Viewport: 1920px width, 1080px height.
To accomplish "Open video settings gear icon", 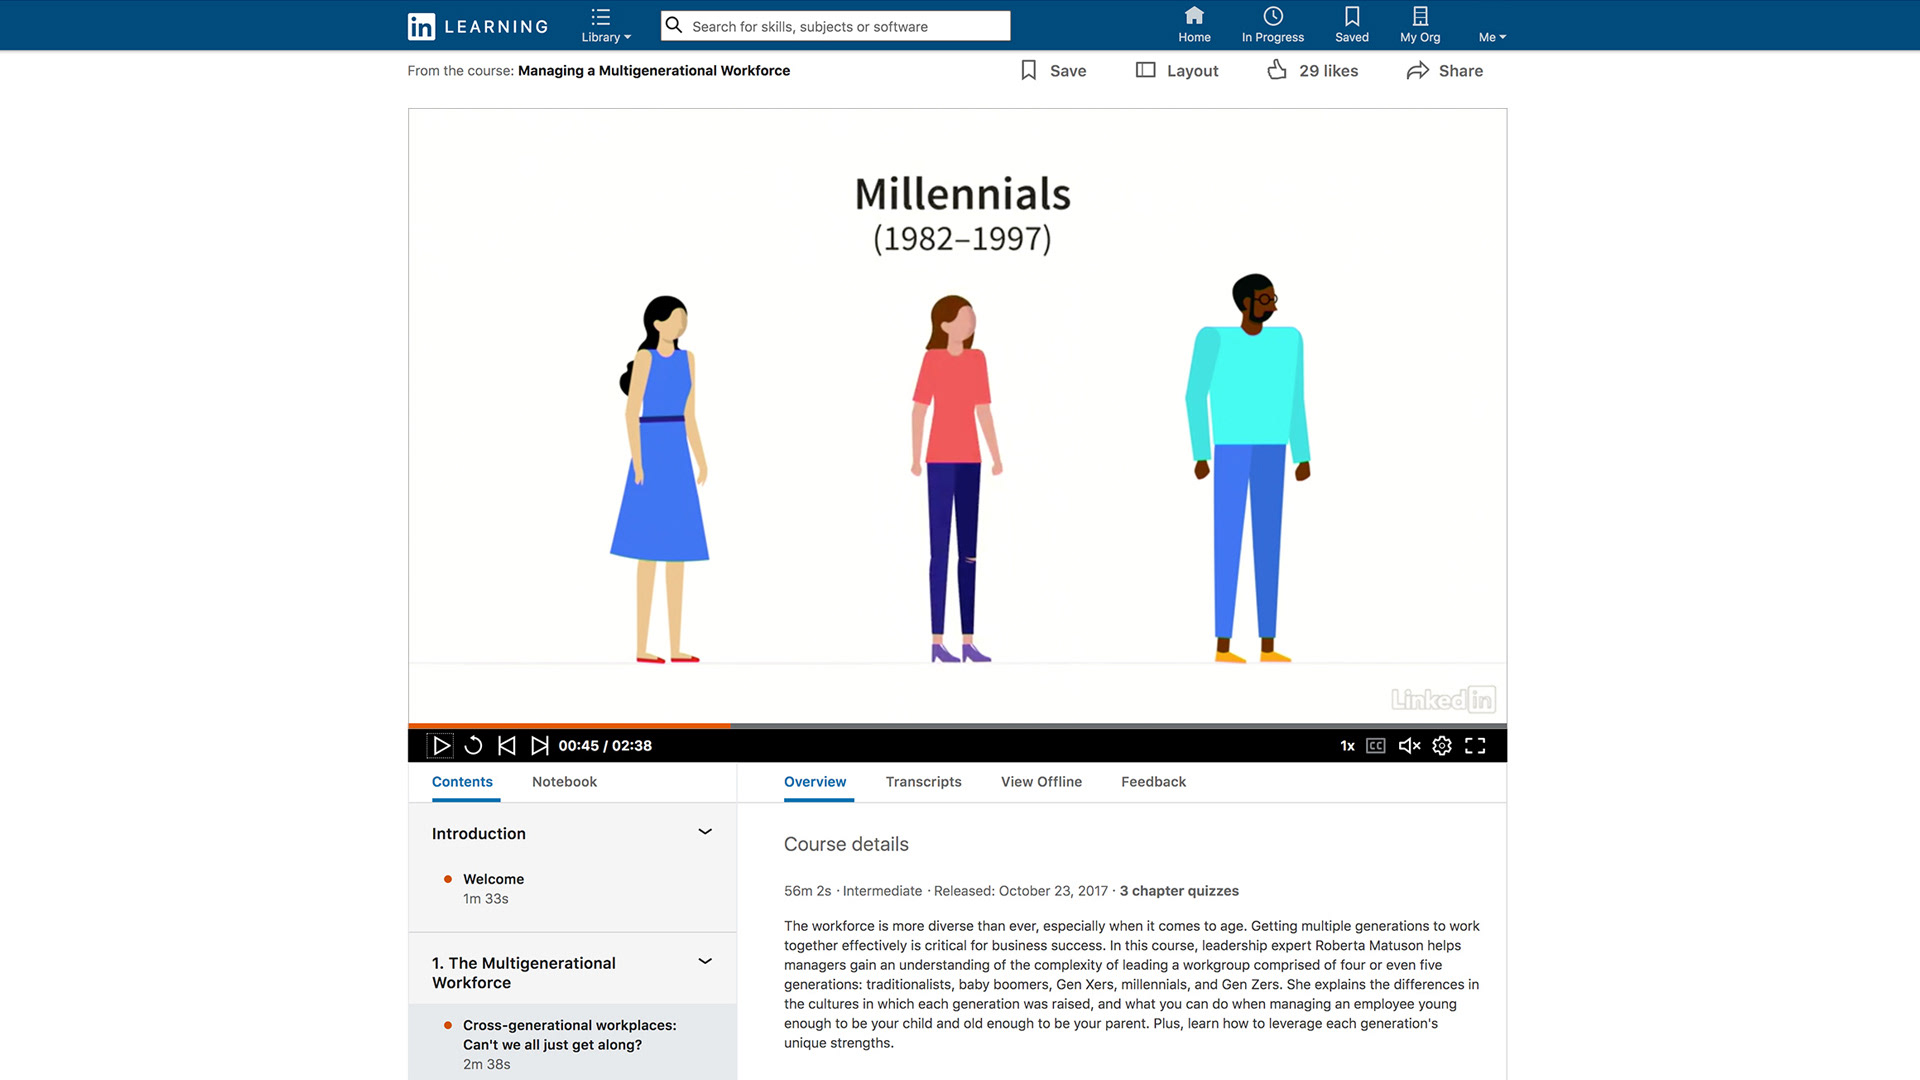I will coord(1442,746).
